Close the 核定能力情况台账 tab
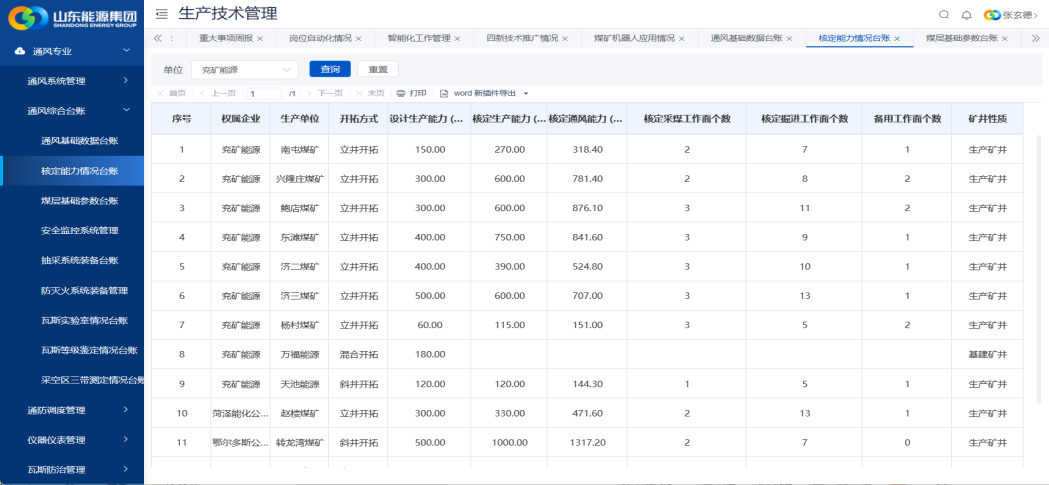1049x485 pixels. pyautogui.click(x=897, y=38)
